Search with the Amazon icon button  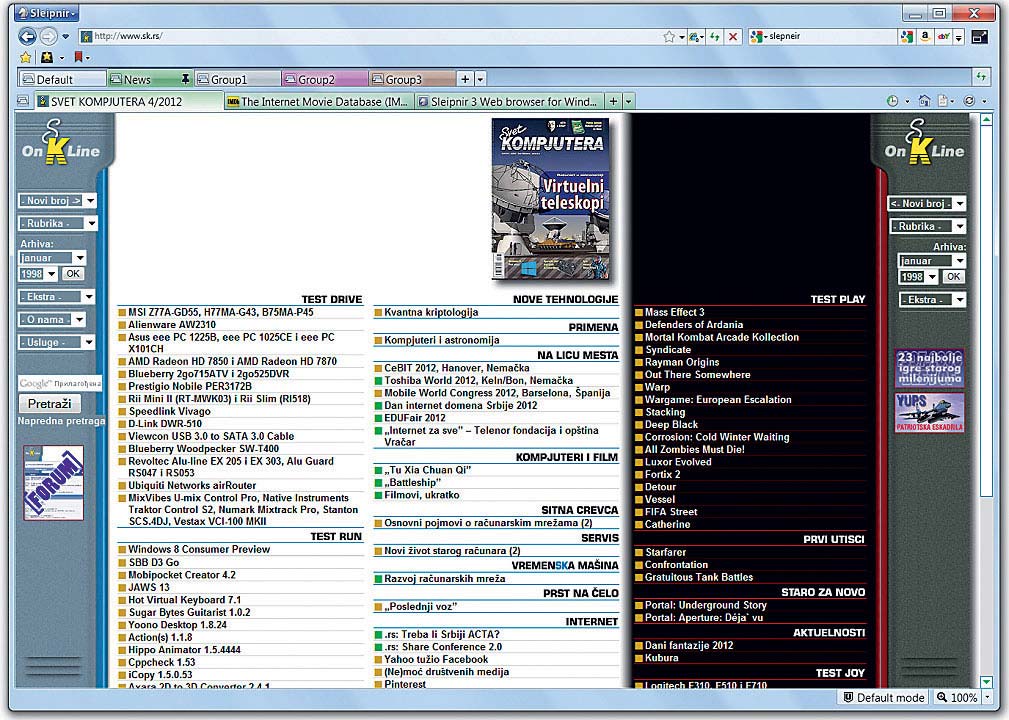click(x=925, y=37)
